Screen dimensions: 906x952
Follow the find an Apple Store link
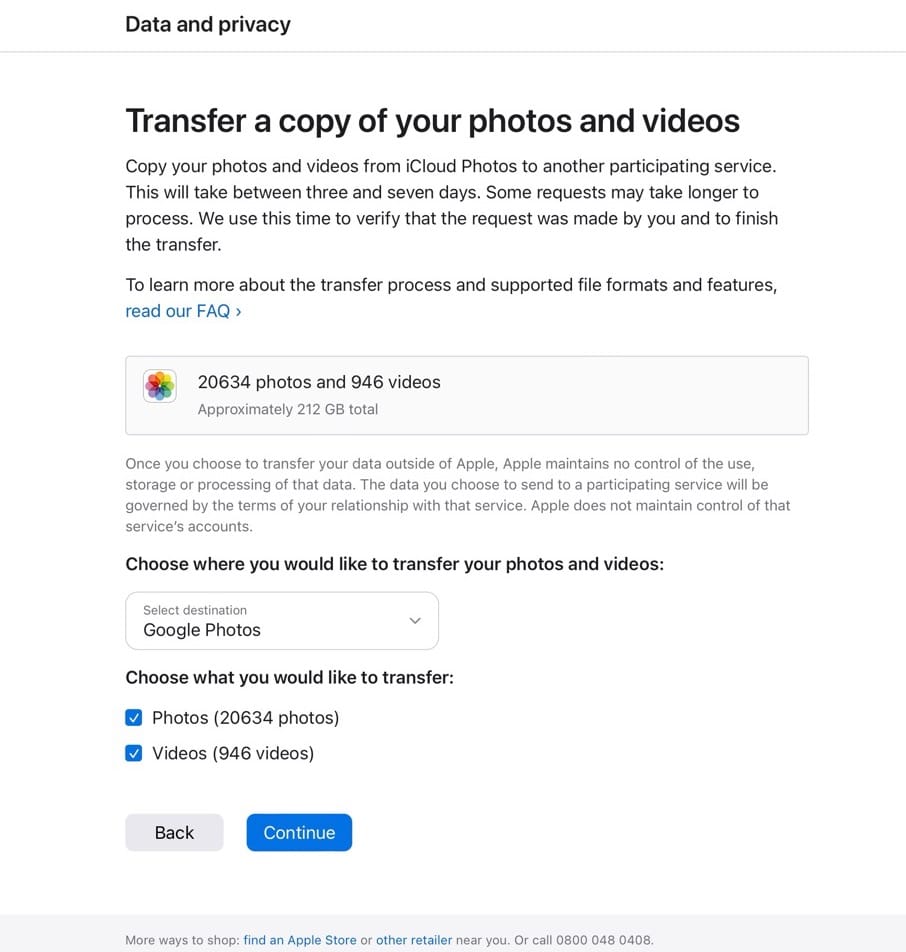click(x=300, y=940)
